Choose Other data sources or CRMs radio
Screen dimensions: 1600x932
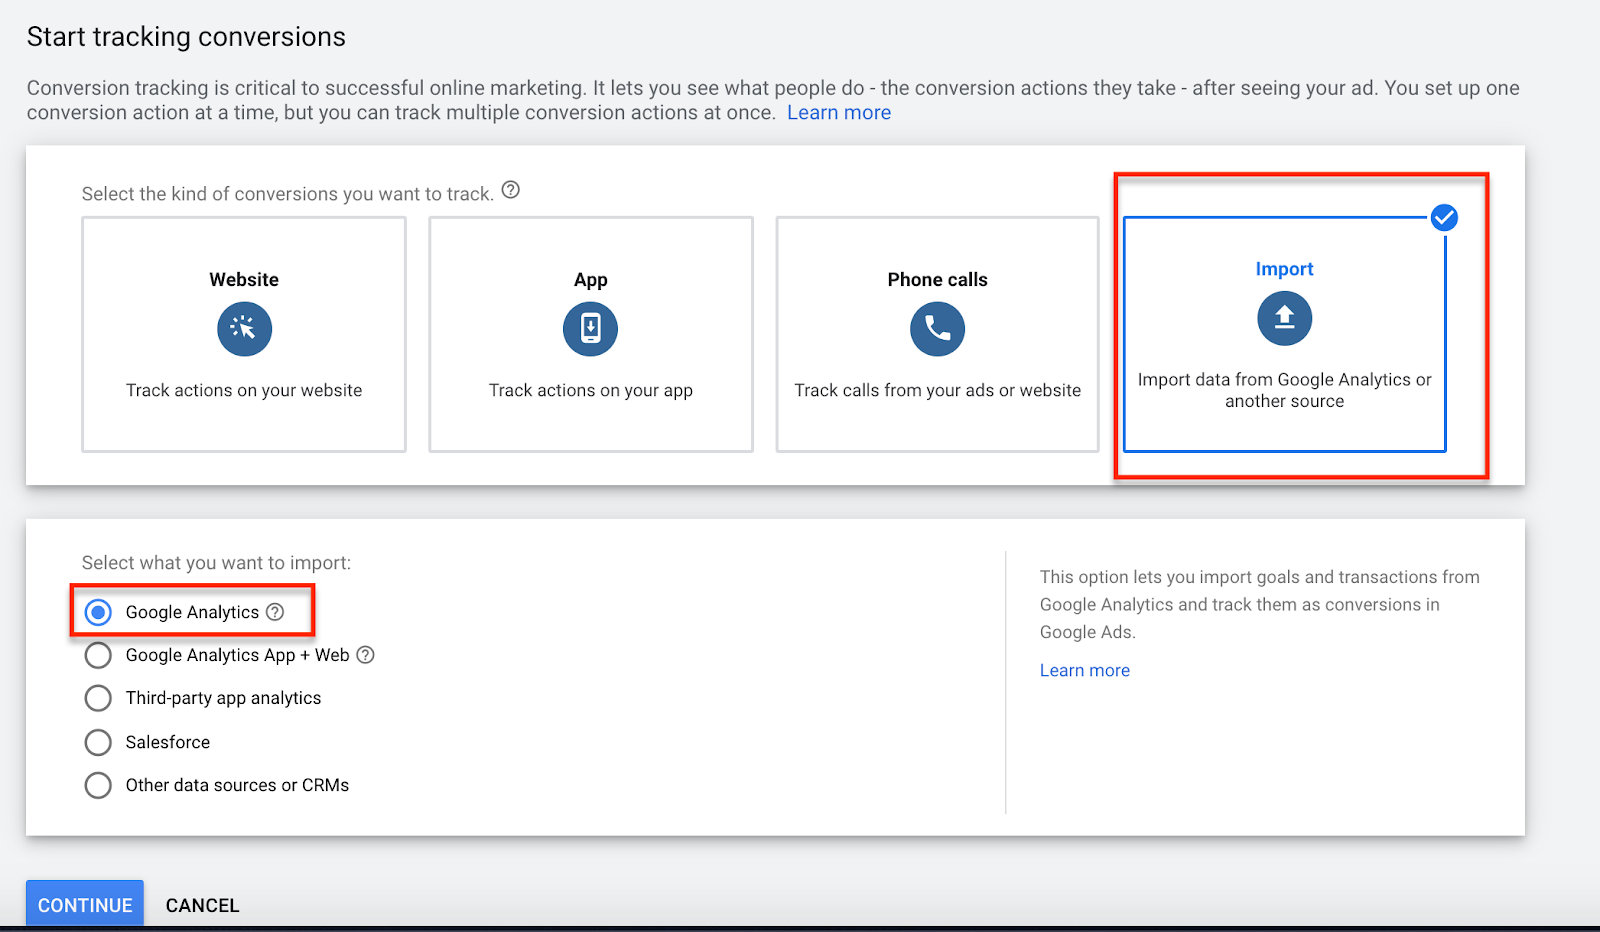pyautogui.click(x=98, y=785)
